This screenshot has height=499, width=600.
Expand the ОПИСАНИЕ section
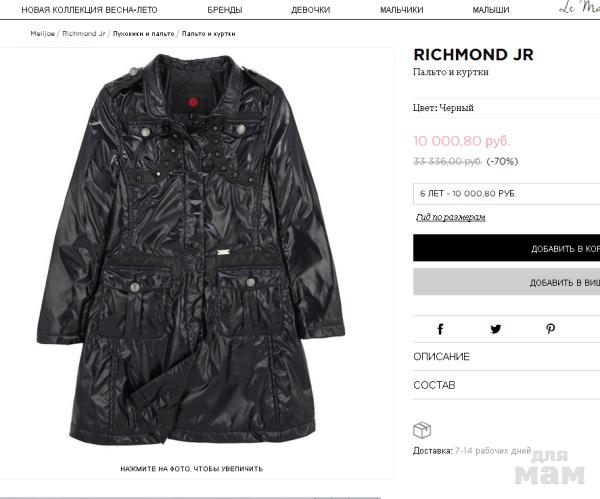[506, 357]
